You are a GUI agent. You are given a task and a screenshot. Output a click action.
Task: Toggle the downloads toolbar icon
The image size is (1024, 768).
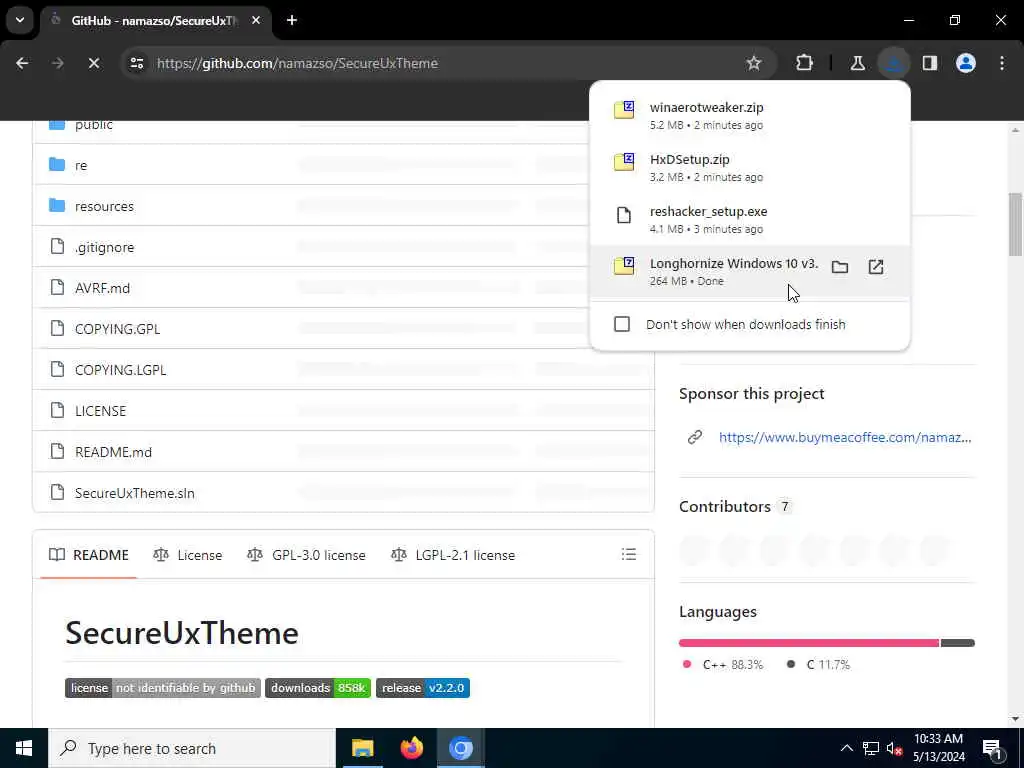[x=893, y=63]
